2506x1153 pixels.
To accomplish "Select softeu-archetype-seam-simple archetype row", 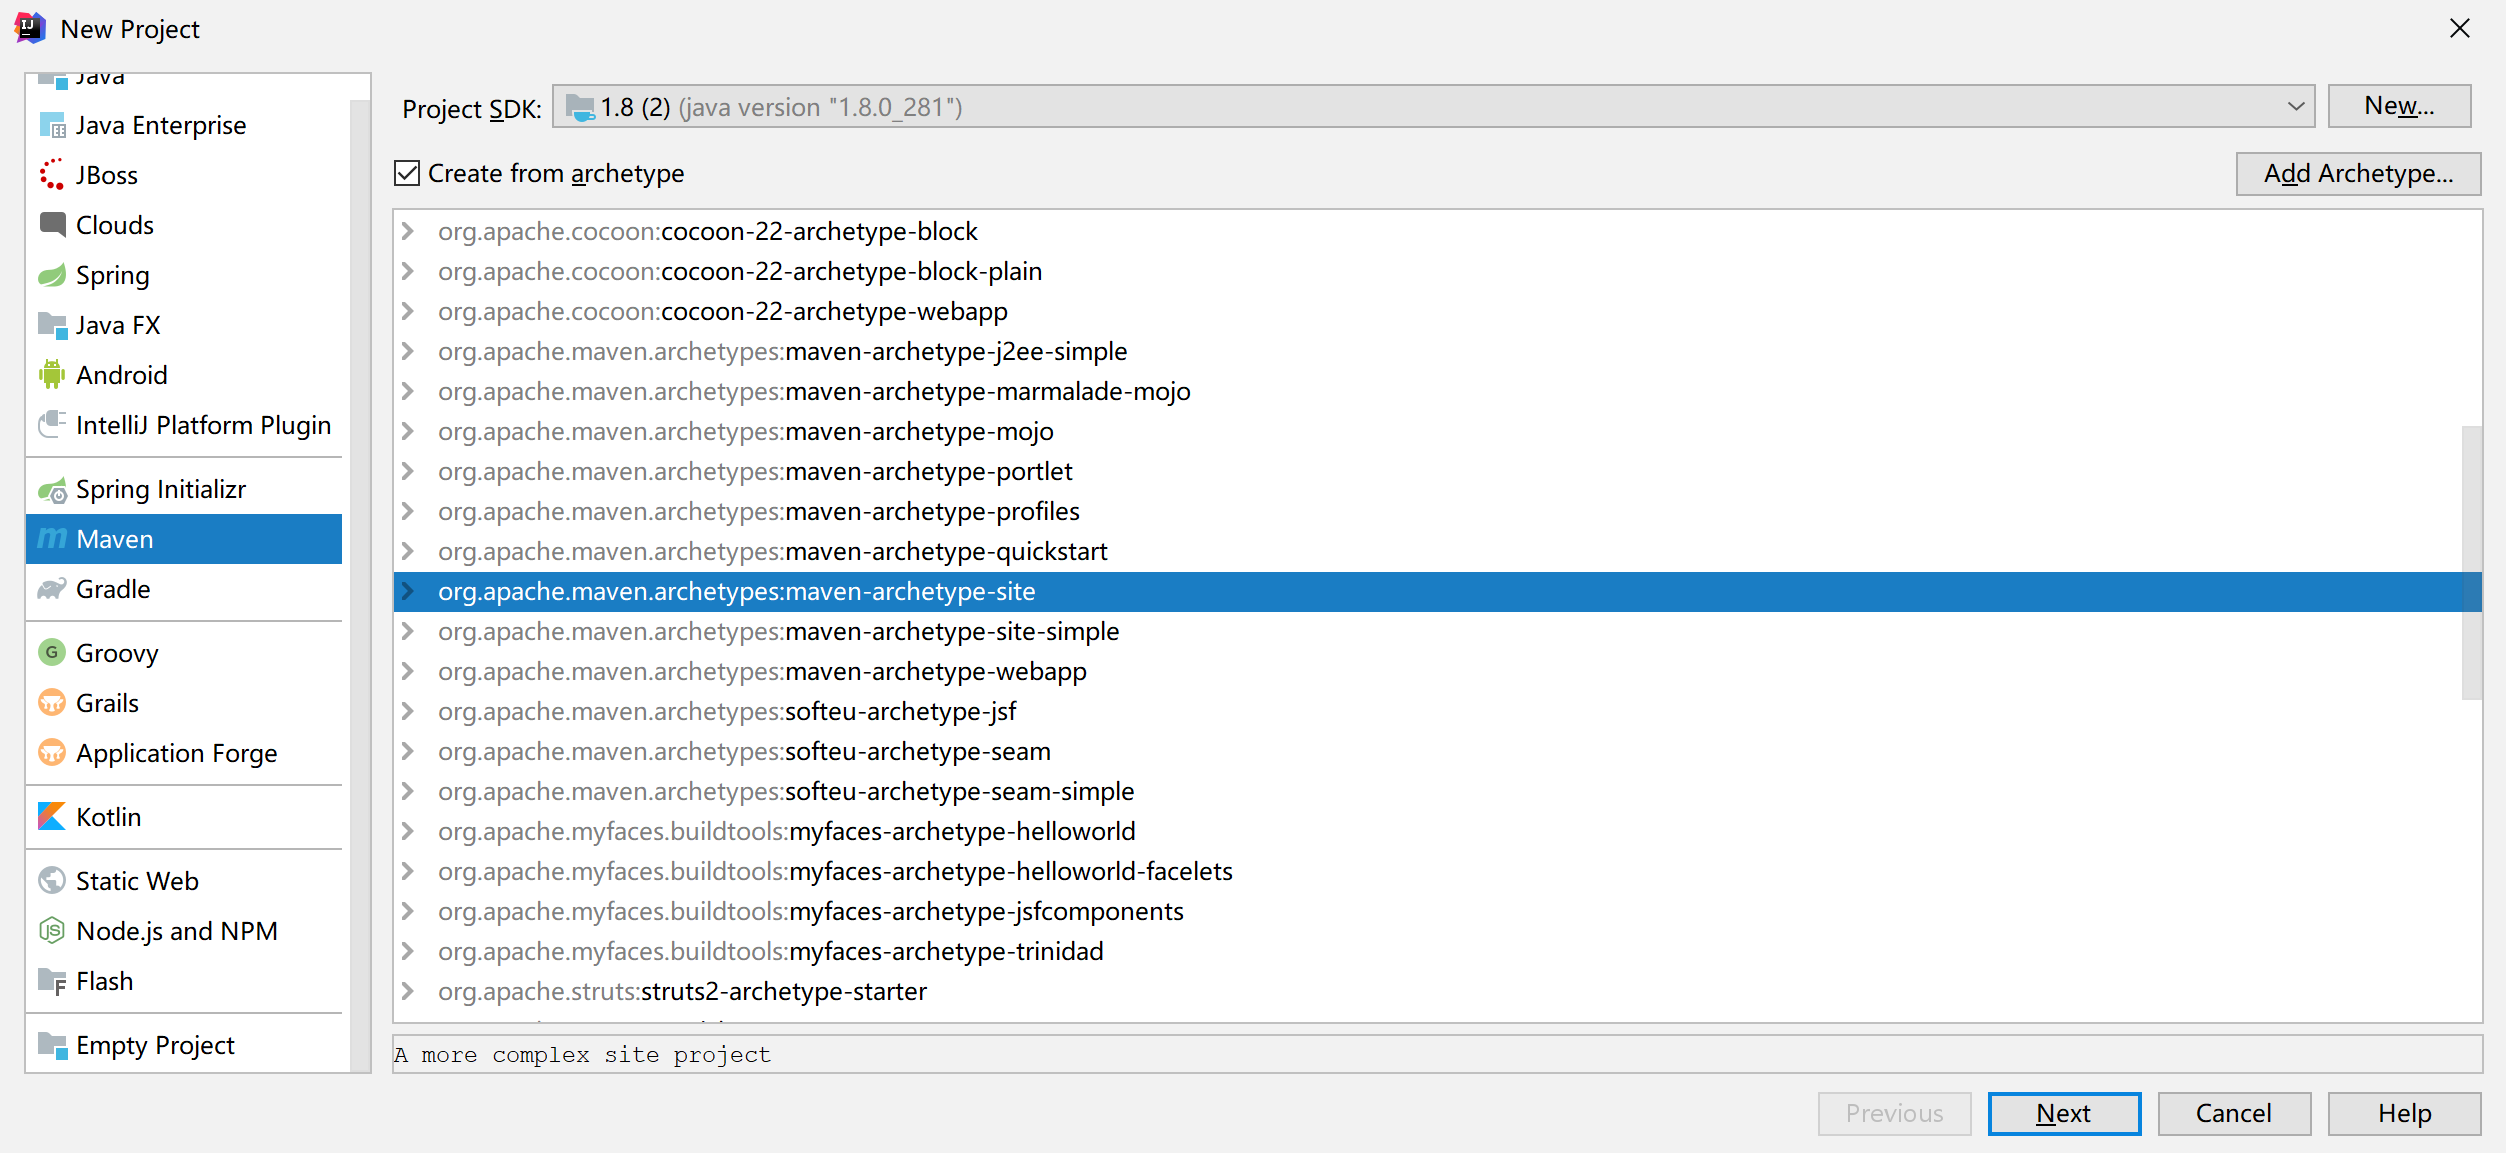I will pyautogui.click(x=1437, y=791).
